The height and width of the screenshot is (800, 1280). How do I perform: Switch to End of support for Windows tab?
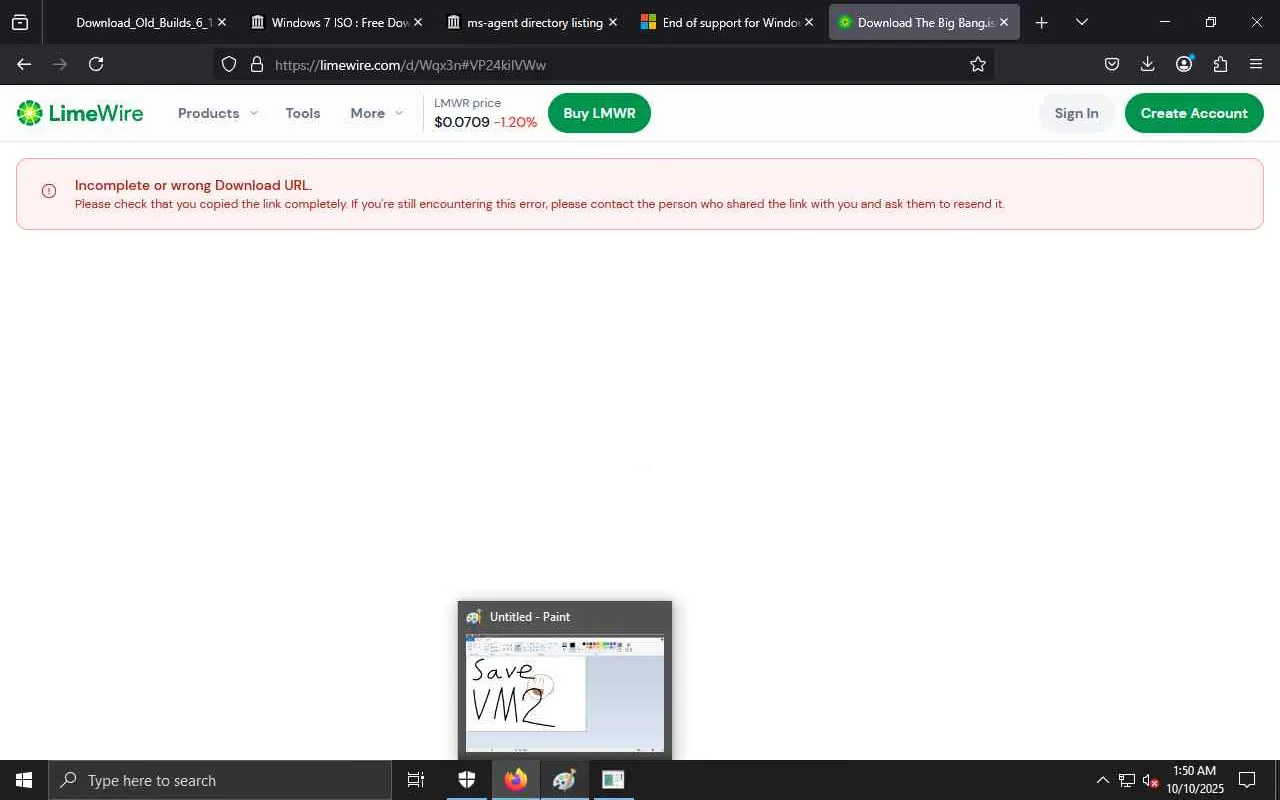click(729, 22)
